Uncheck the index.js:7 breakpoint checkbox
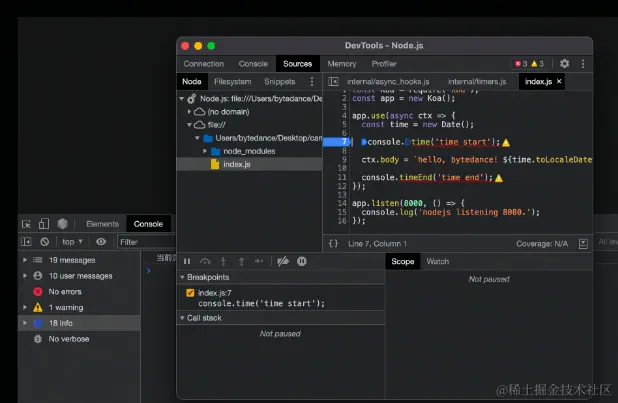Image resolution: width=618 pixels, height=403 pixels. [x=190, y=293]
